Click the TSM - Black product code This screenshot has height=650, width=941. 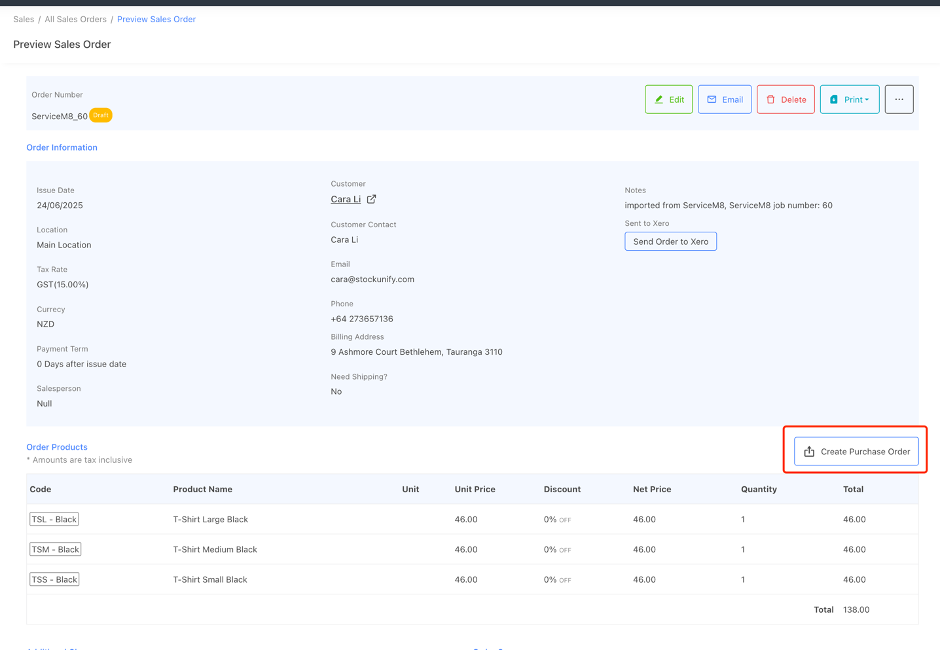pyautogui.click(x=55, y=549)
